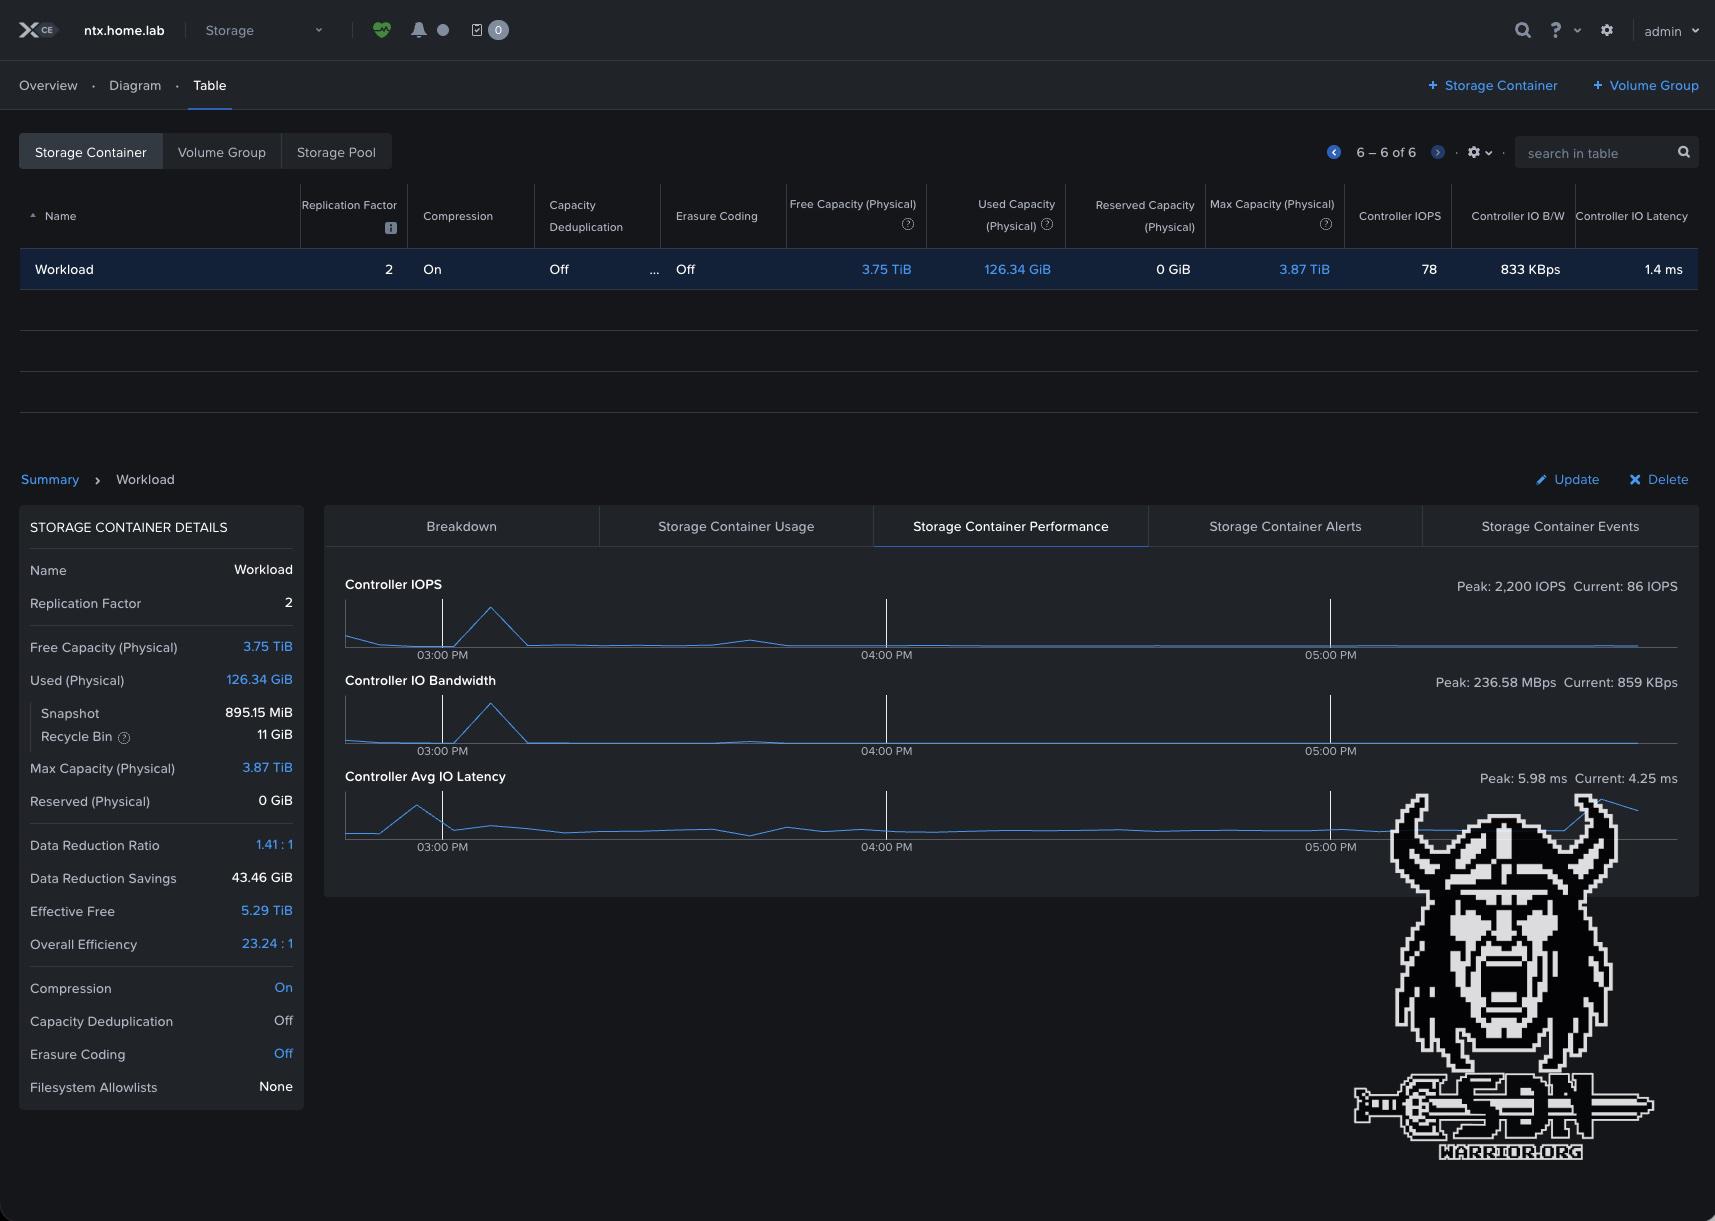
Task: Open the admin user dropdown
Action: point(1671,31)
